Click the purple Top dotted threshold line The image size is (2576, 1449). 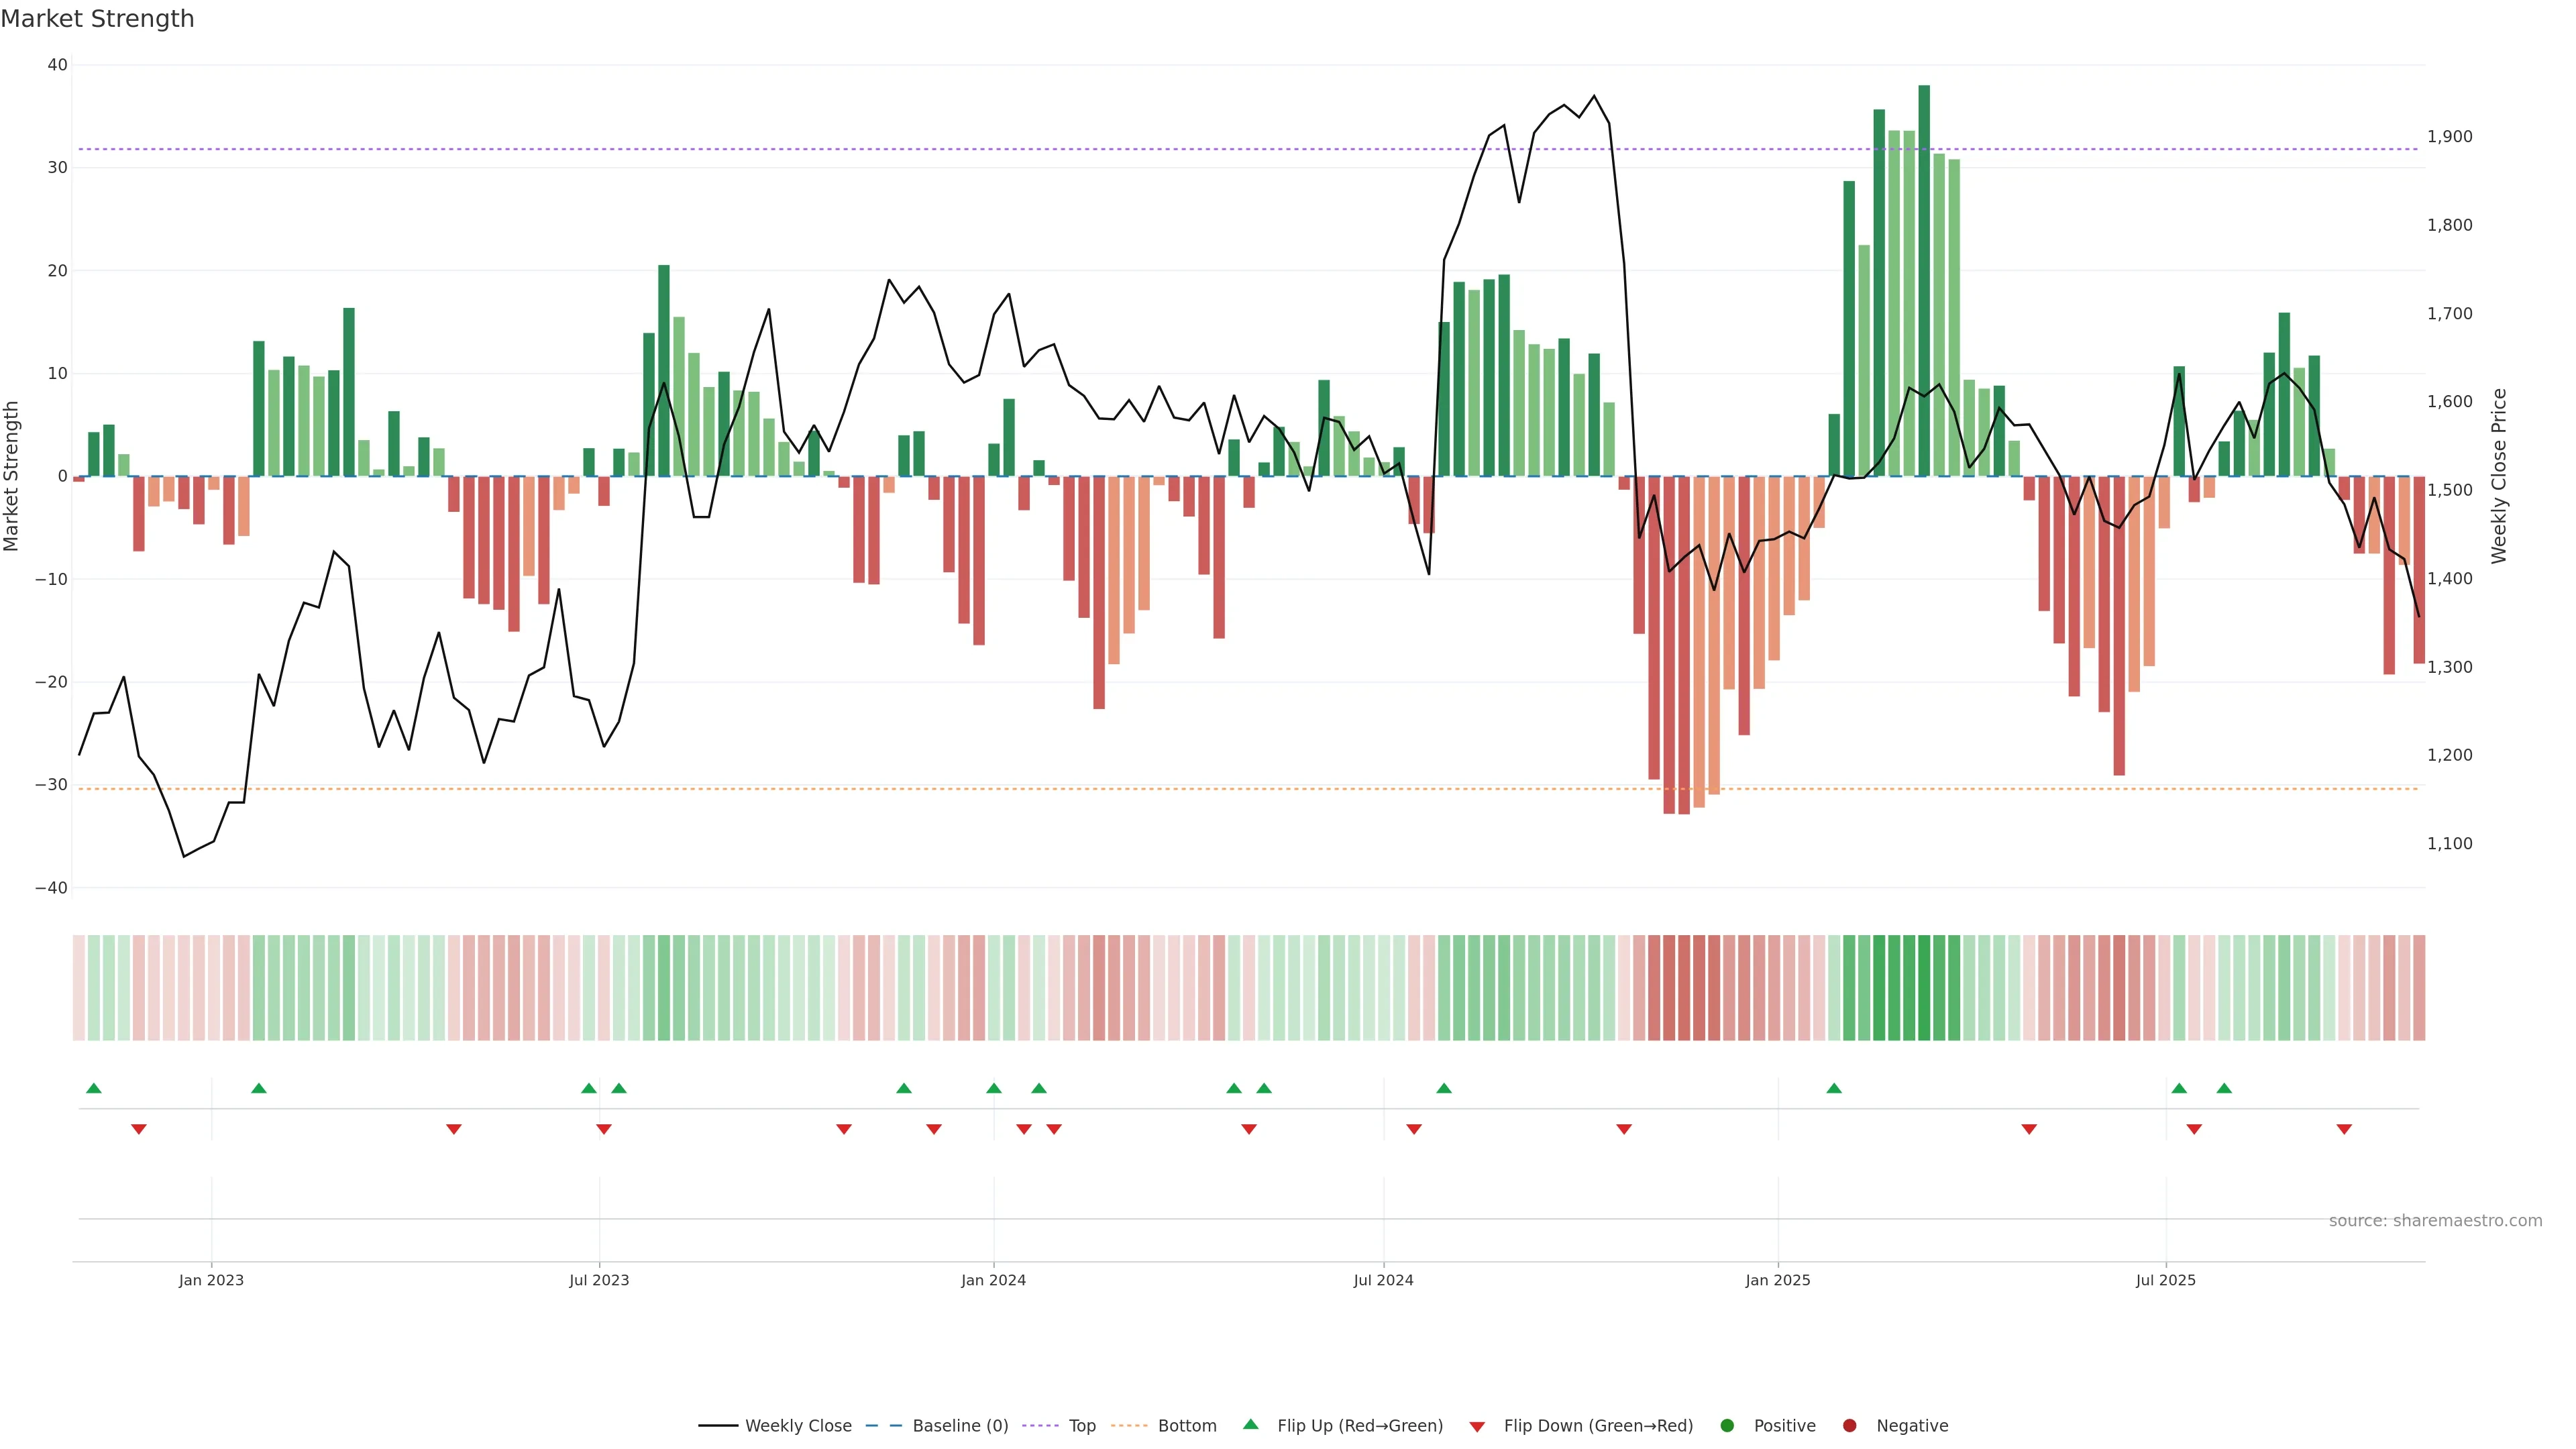point(1000,150)
